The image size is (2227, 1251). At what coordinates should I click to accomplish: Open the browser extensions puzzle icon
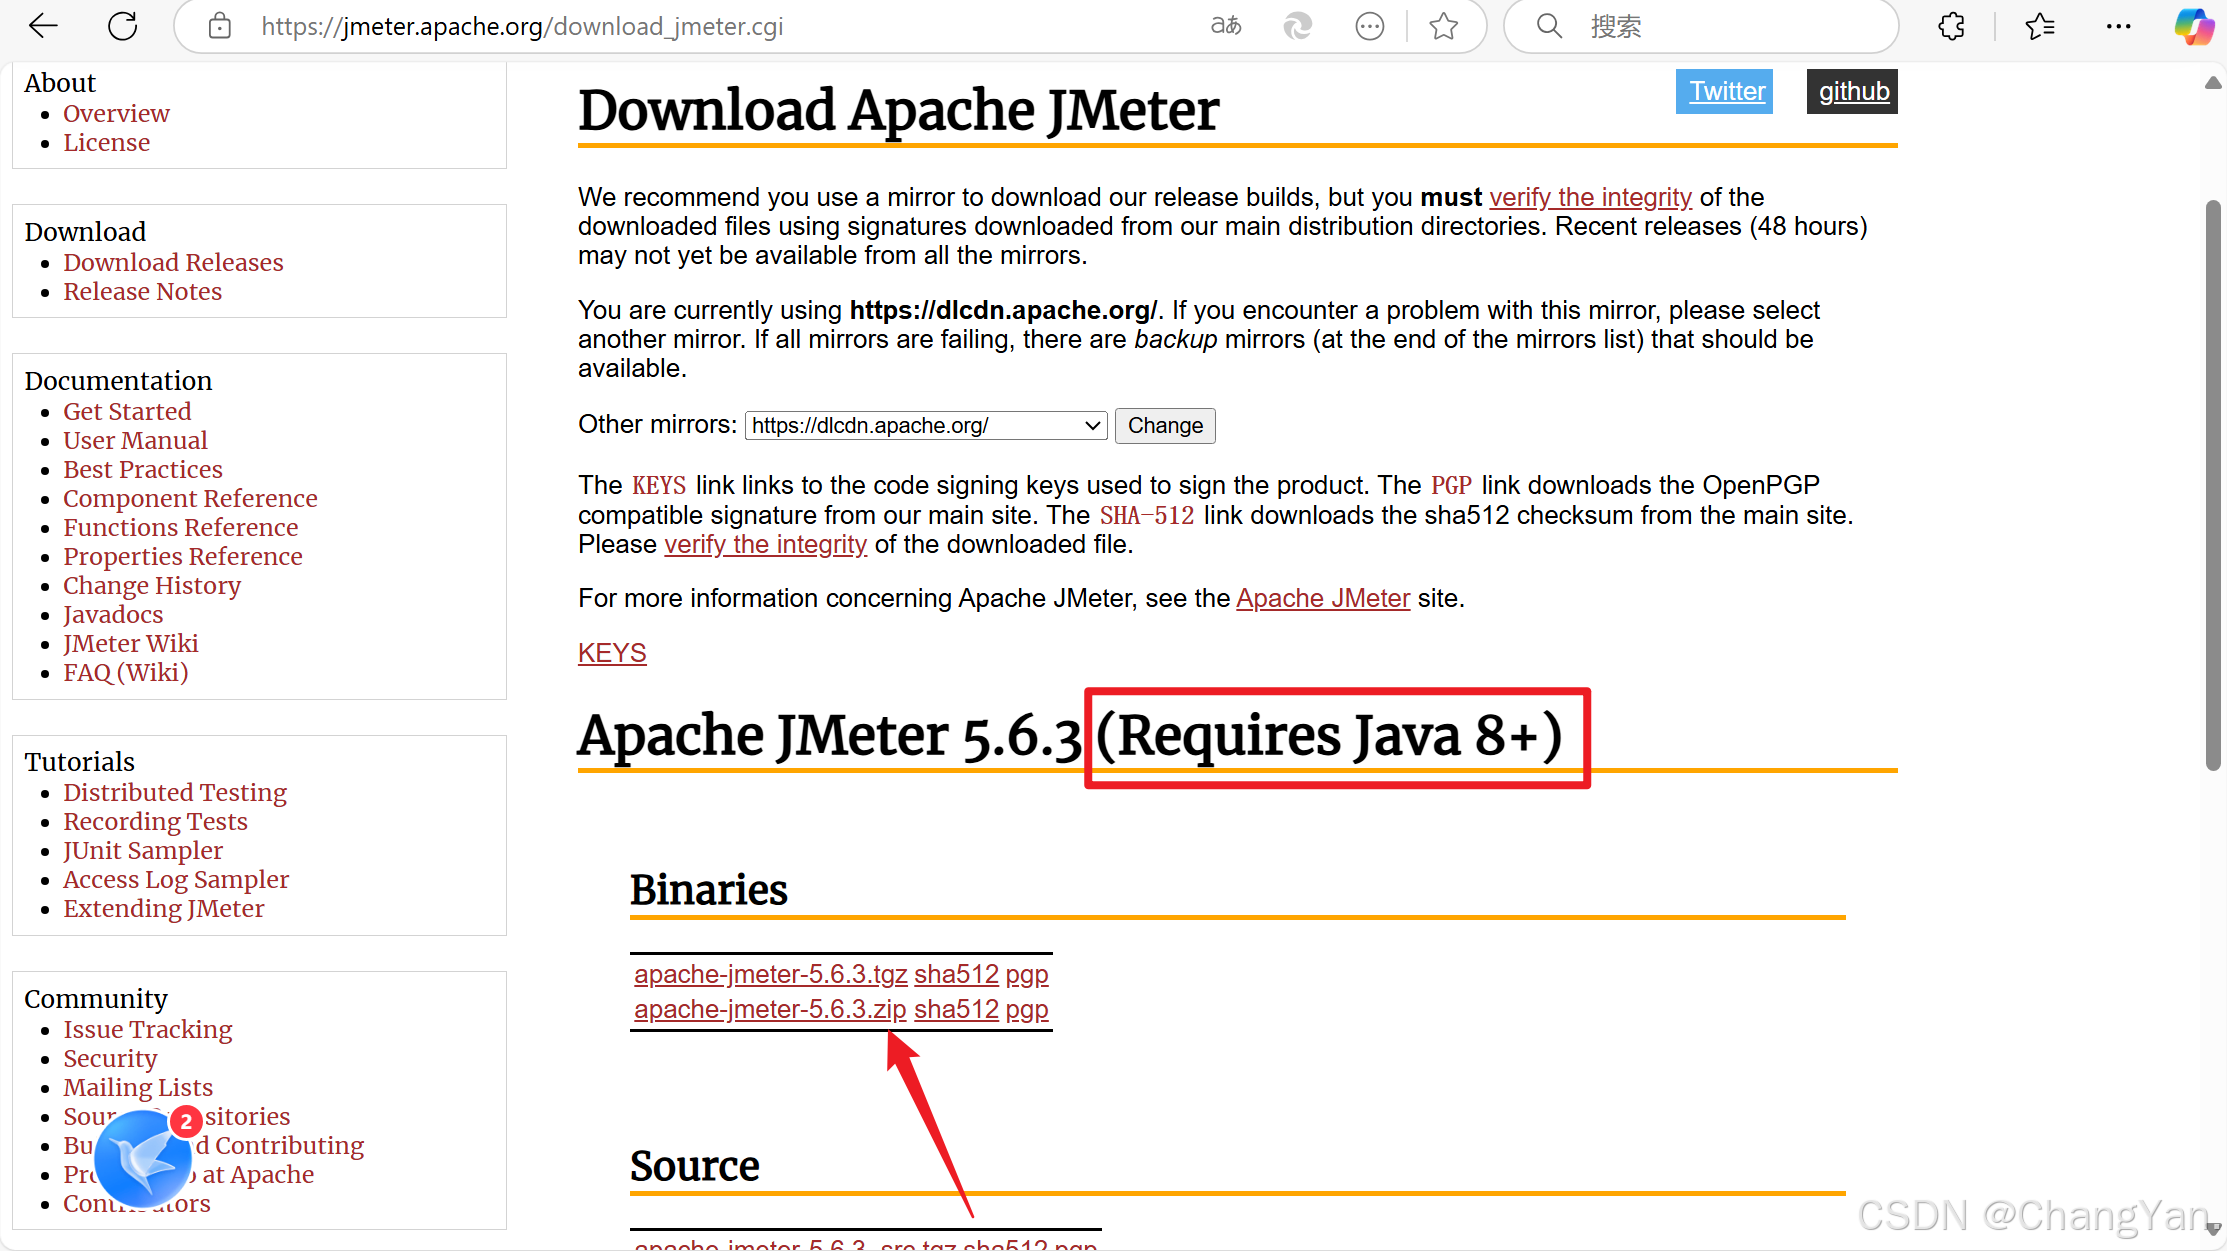1951,26
